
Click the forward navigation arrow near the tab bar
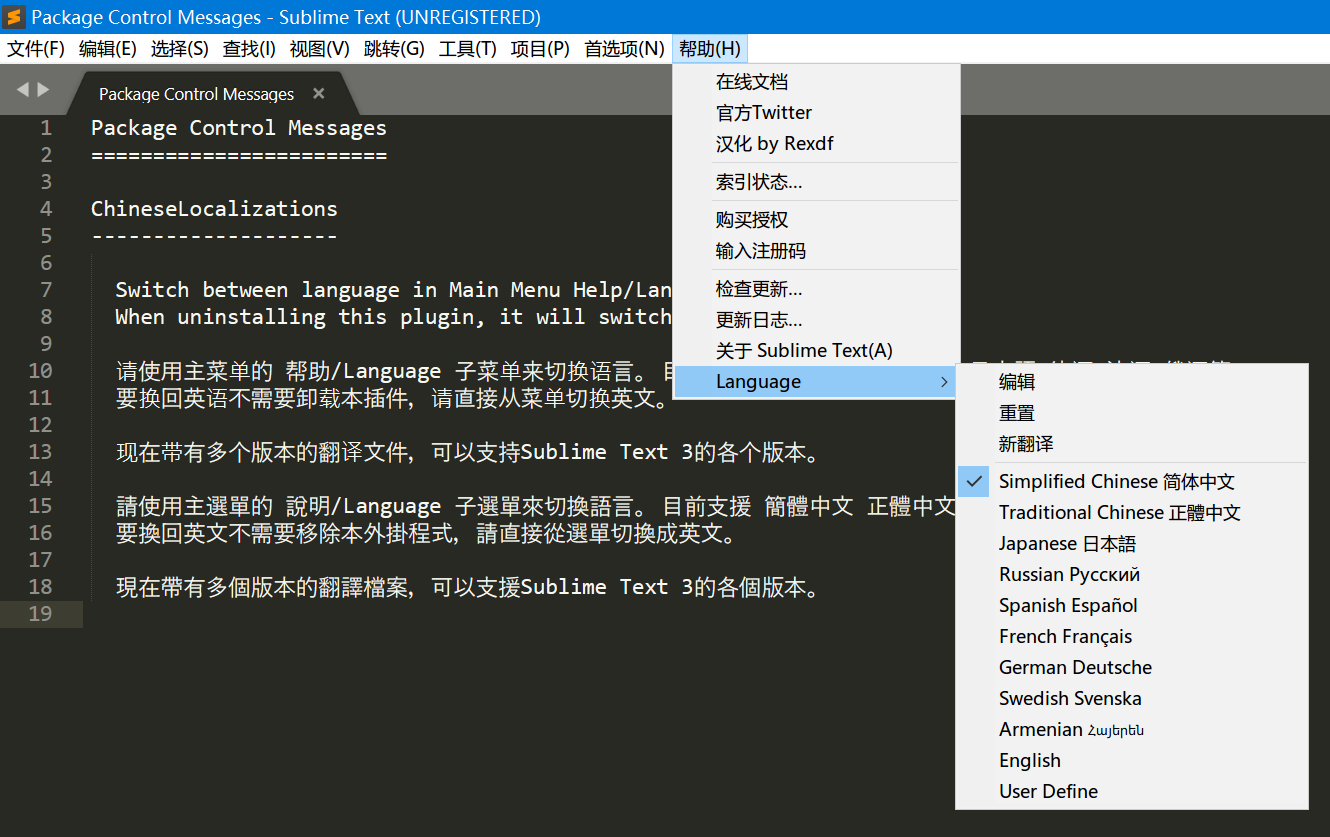coord(44,88)
